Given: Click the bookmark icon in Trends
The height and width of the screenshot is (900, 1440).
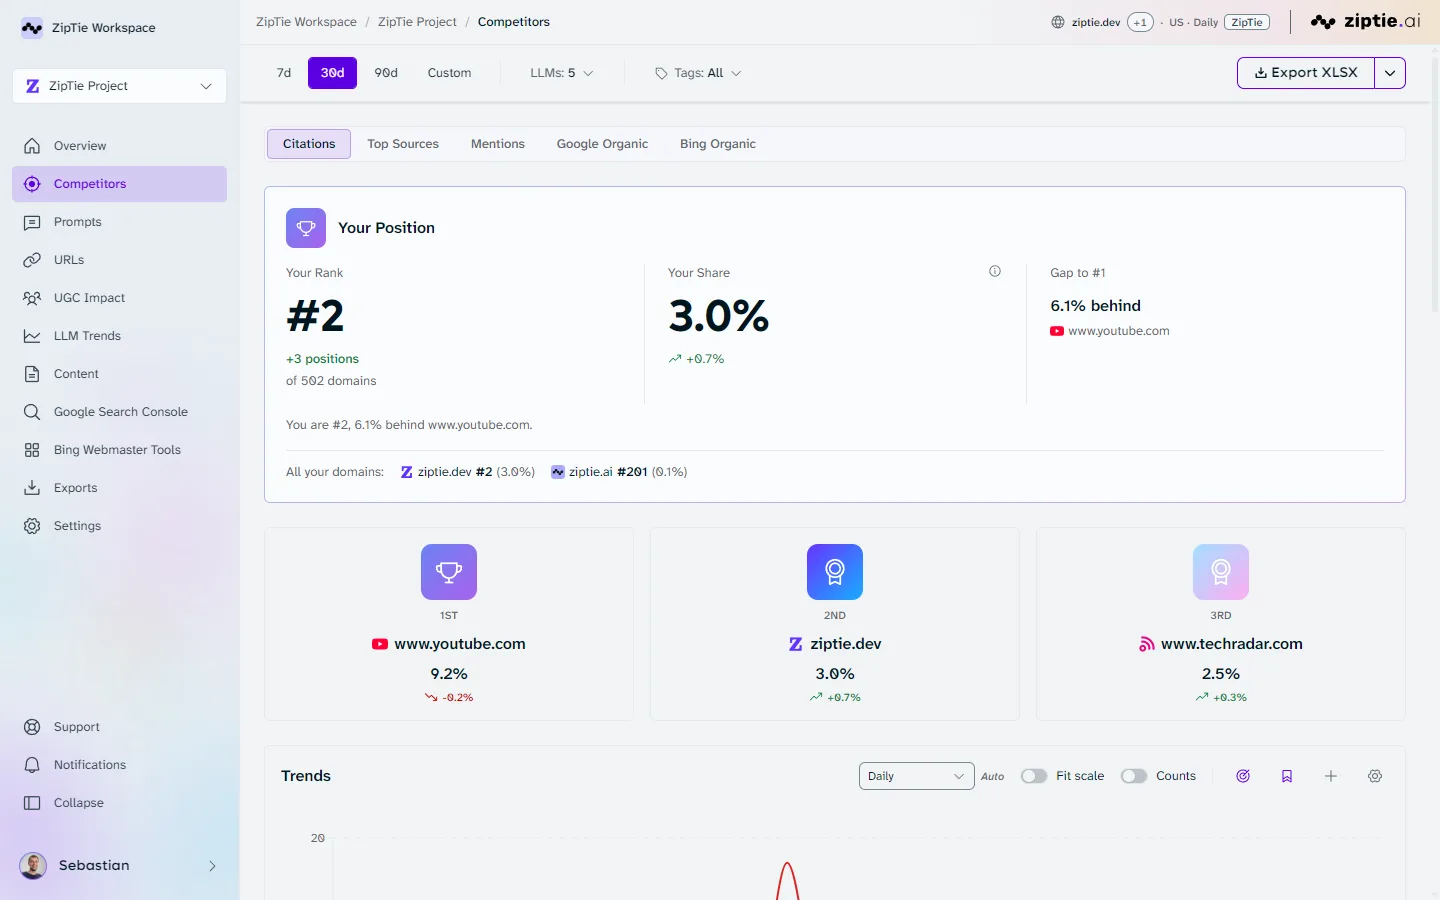Looking at the screenshot, I should point(1287,776).
